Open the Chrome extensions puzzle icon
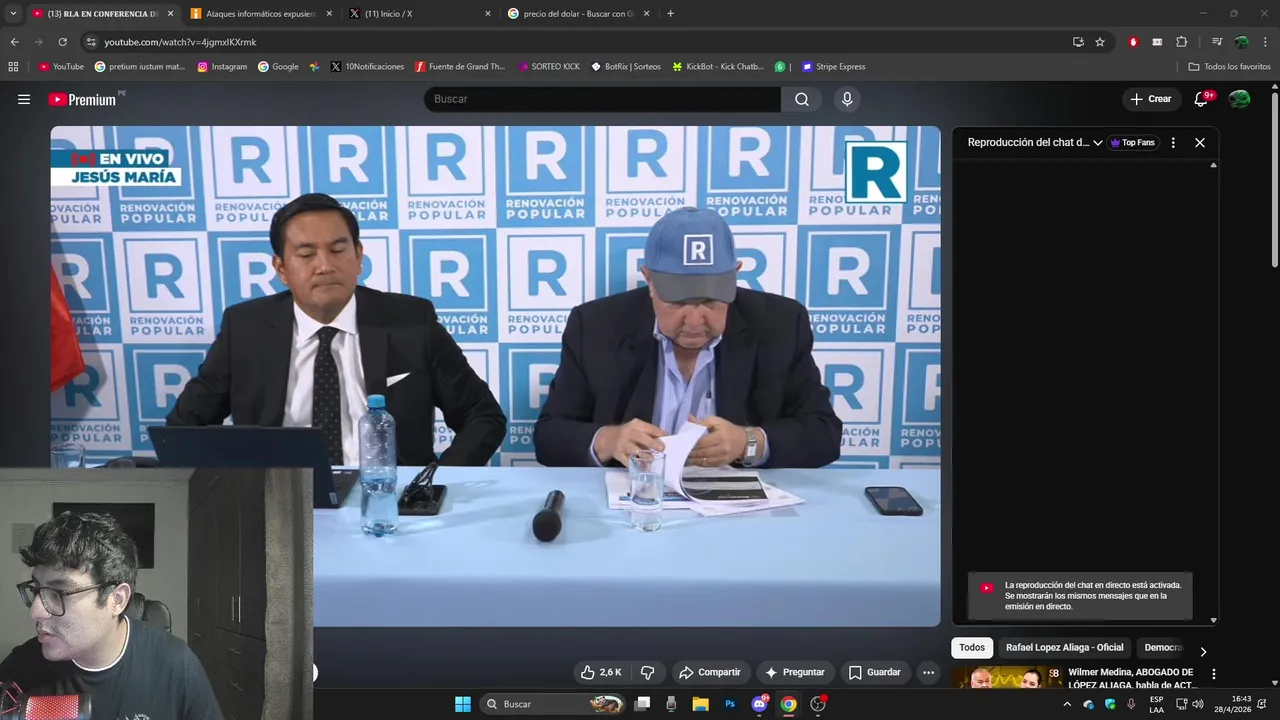This screenshot has height=720, width=1280. click(1181, 42)
